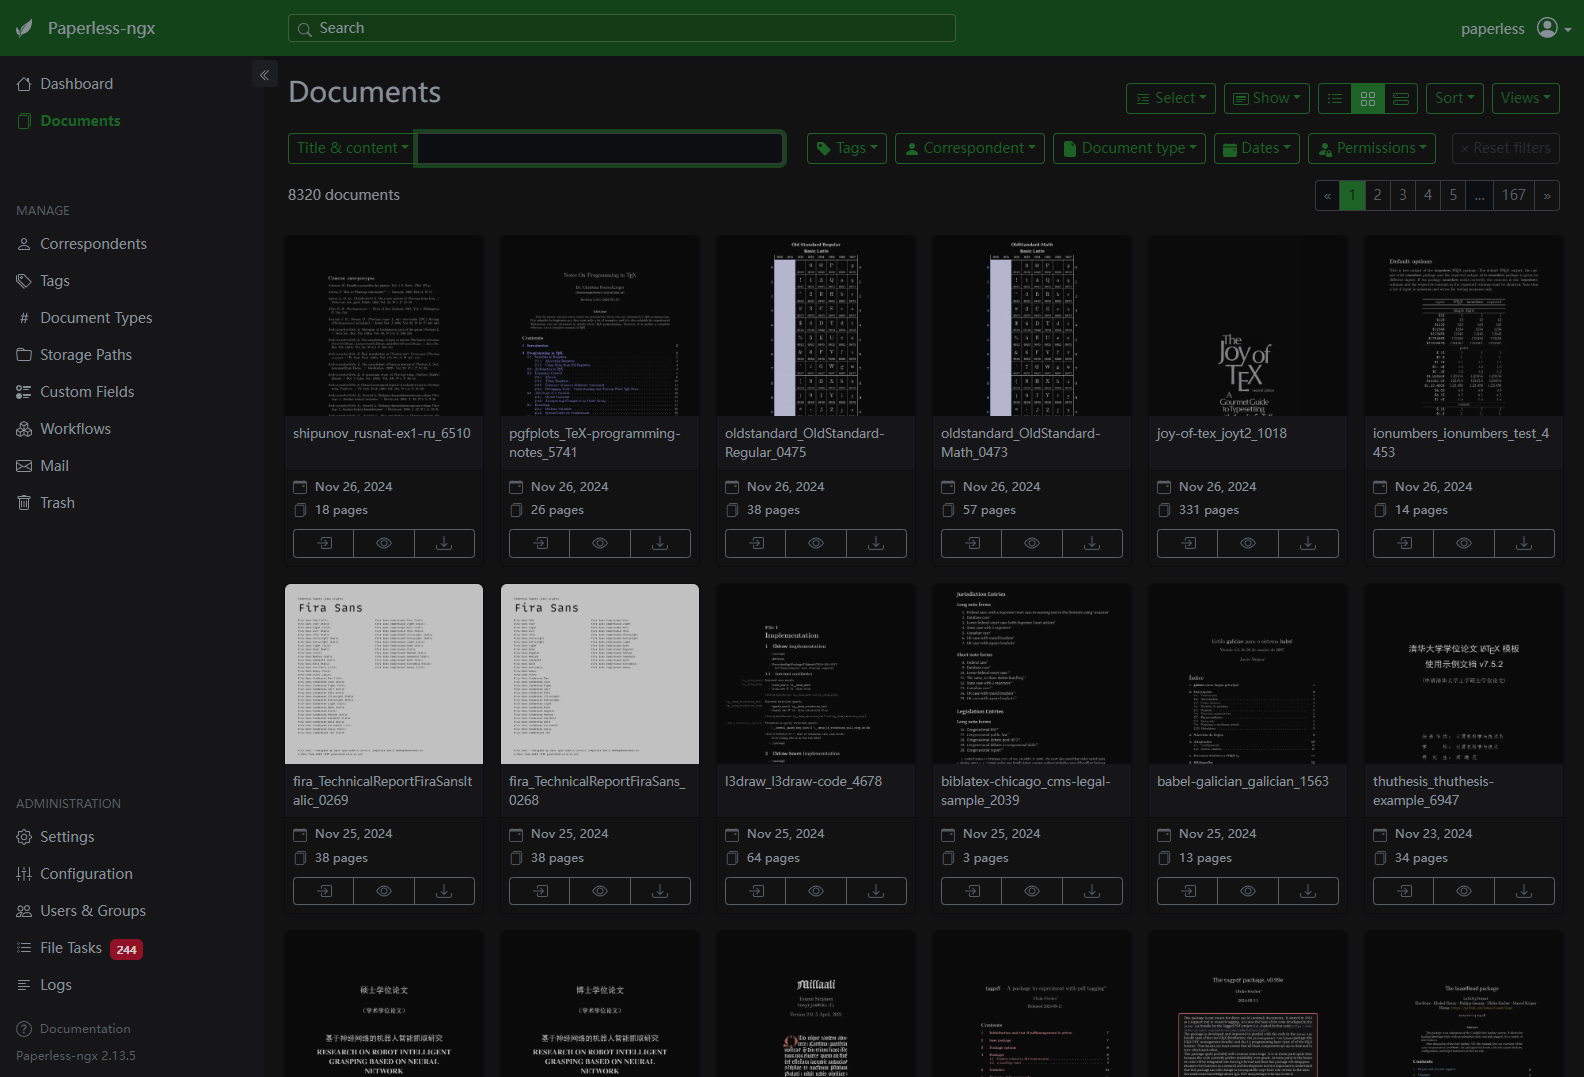Download babel-galician_galician_1563 document

(1308, 891)
